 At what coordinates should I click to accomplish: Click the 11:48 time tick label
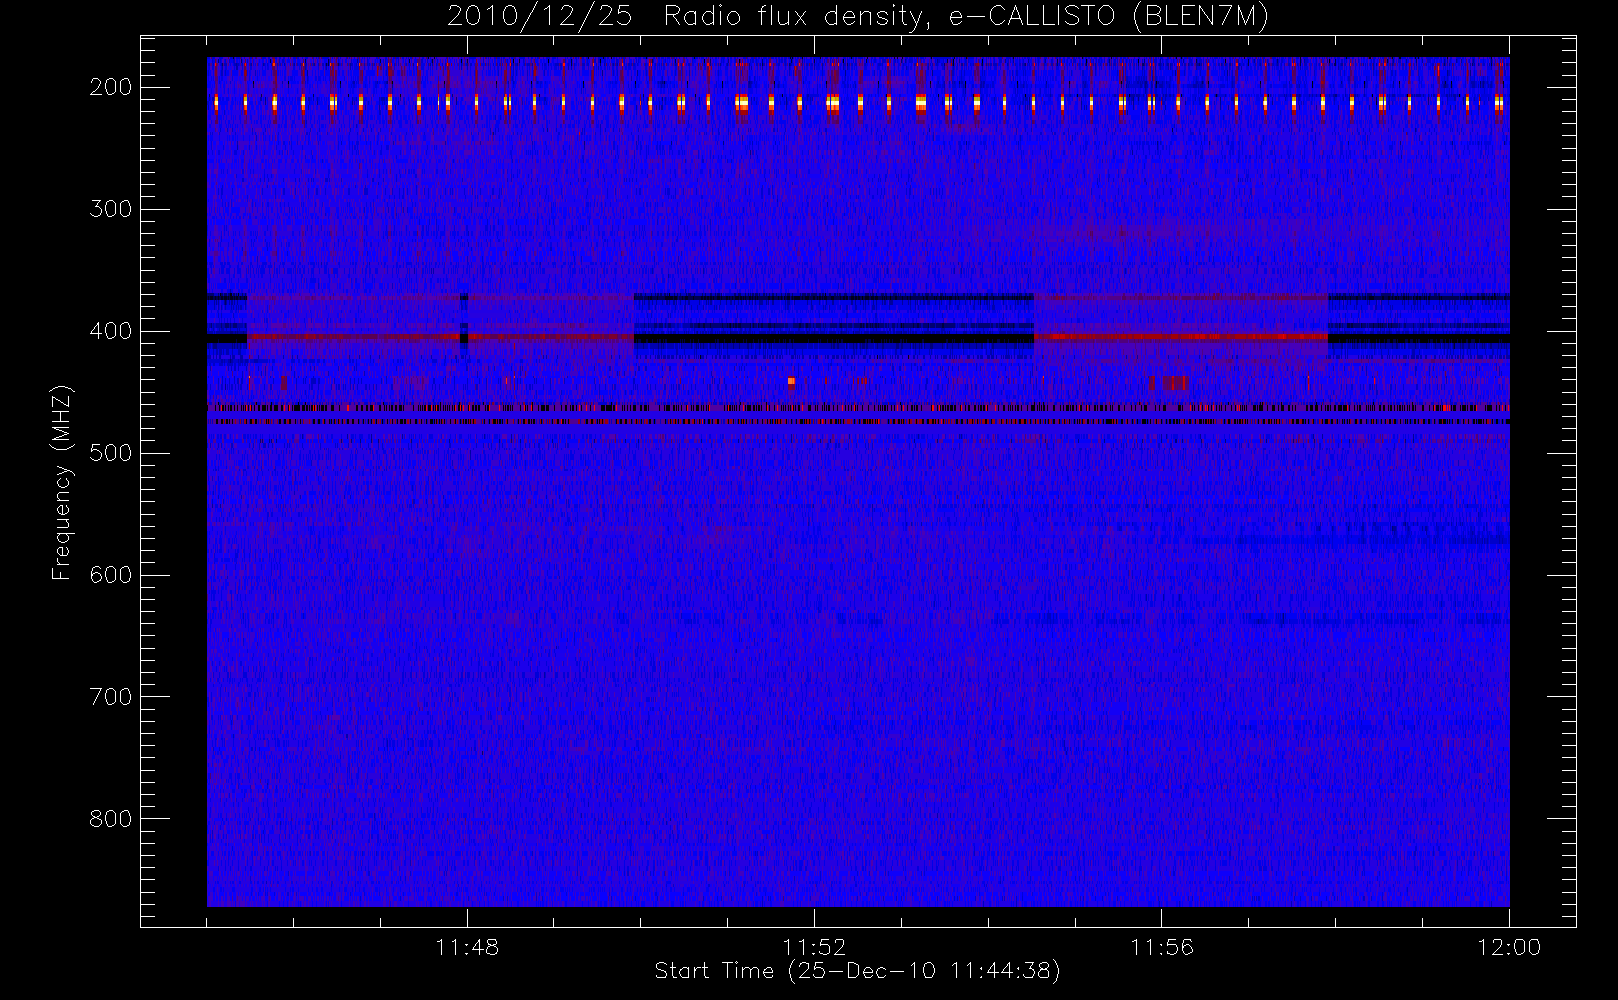point(467,947)
